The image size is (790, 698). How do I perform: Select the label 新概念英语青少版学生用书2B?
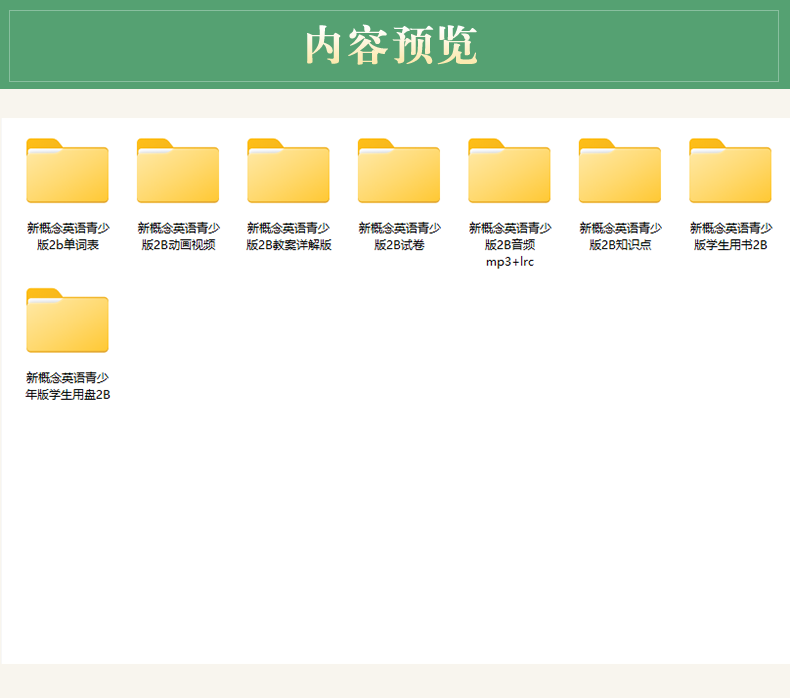coord(731,236)
